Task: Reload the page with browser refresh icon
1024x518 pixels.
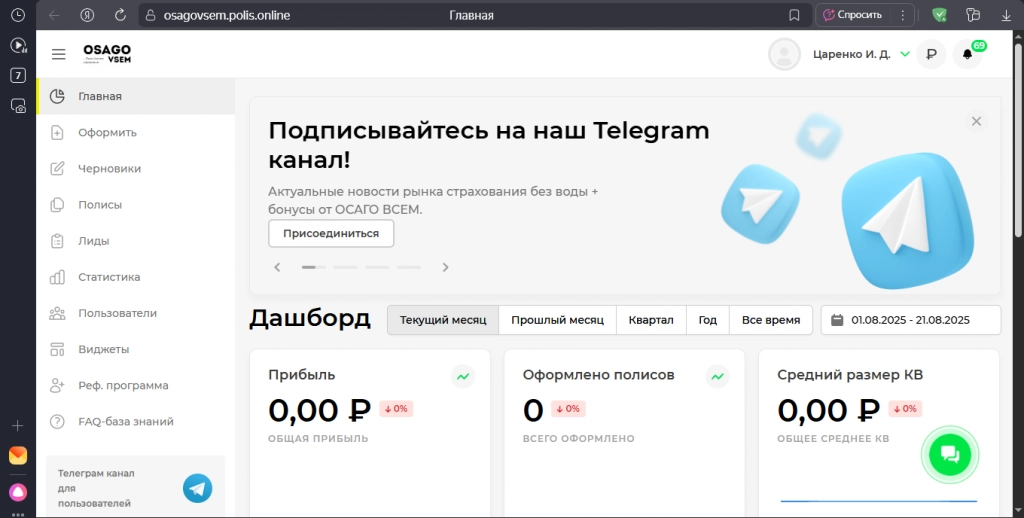Action: 120,15
